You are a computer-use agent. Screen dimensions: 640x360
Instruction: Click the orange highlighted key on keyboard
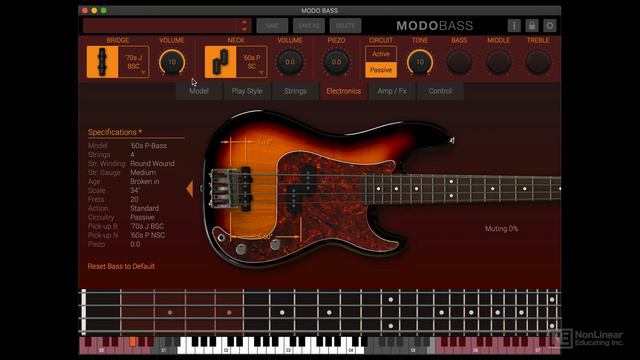pyautogui.click(x=133, y=342)
